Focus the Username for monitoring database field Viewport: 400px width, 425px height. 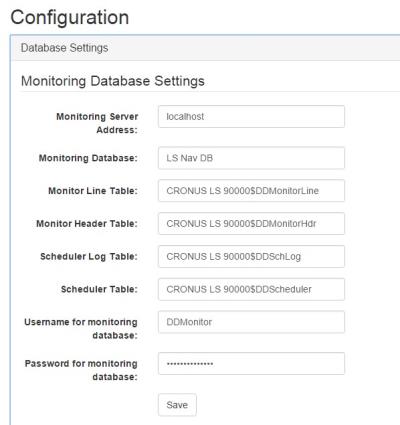click(251, 322)
